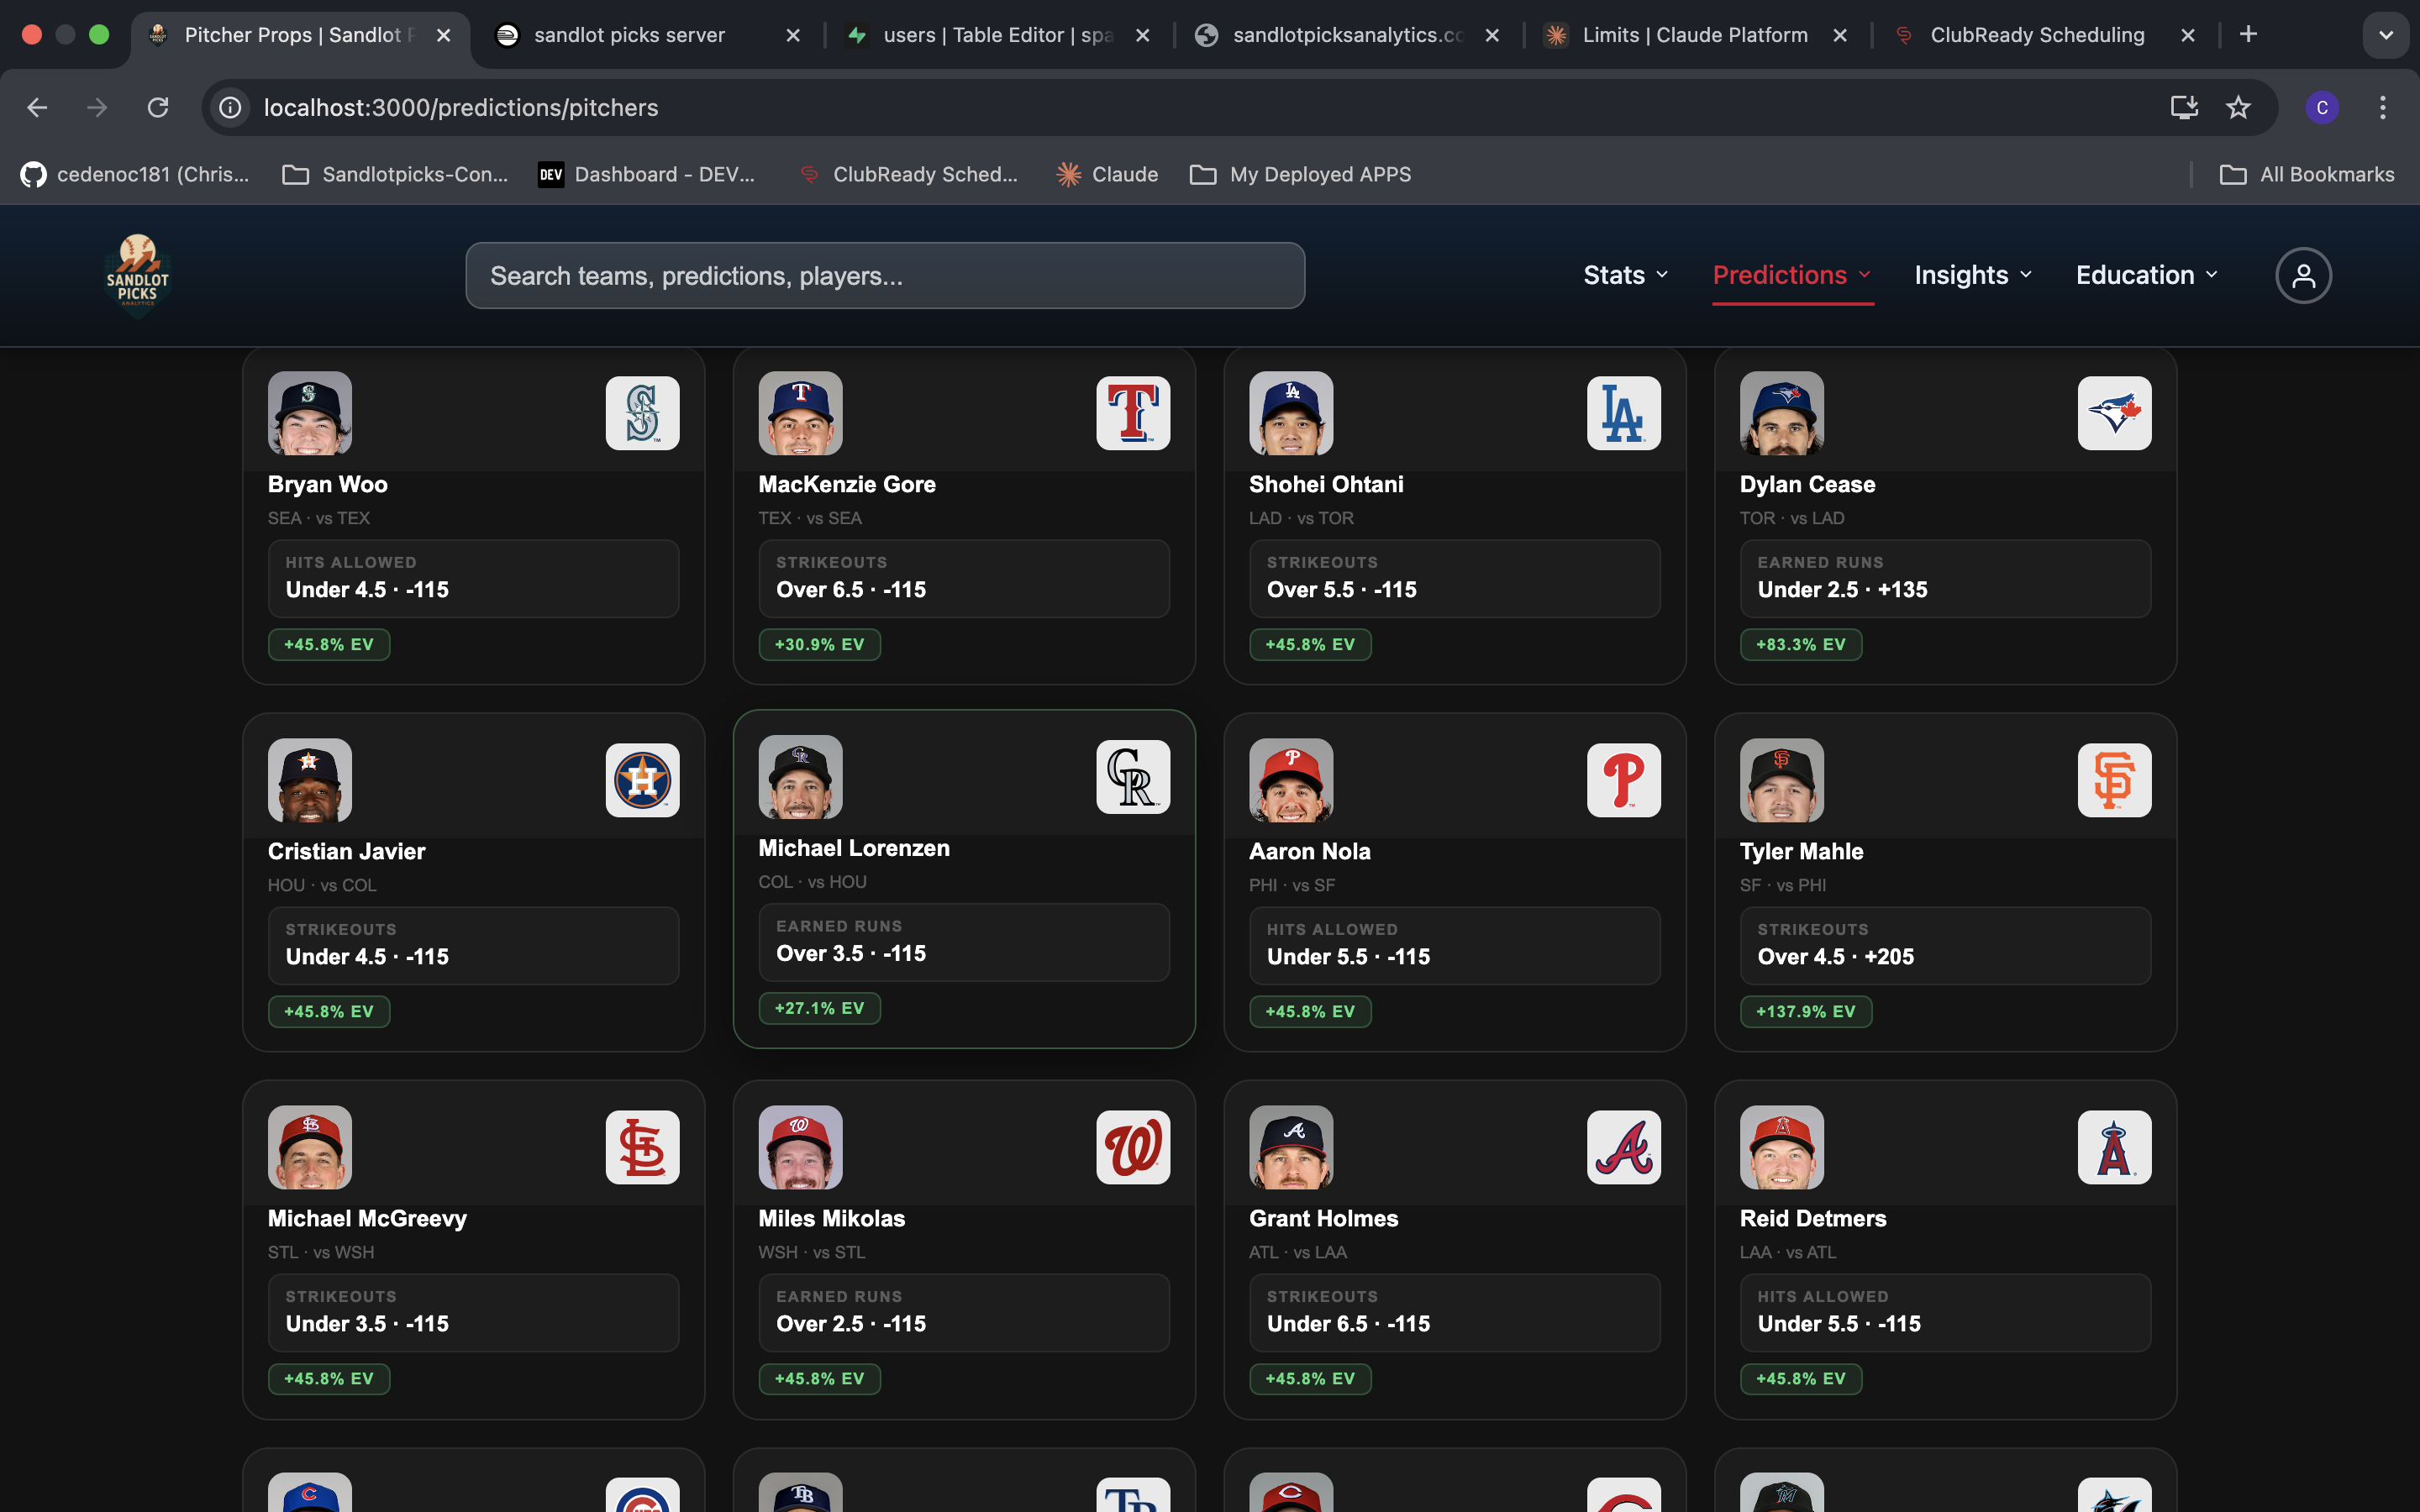The image size is (2420, 1512).
Task: Select the Over 4.5 strikeouts prop on Tyler Mahle
Action: 1944,944
